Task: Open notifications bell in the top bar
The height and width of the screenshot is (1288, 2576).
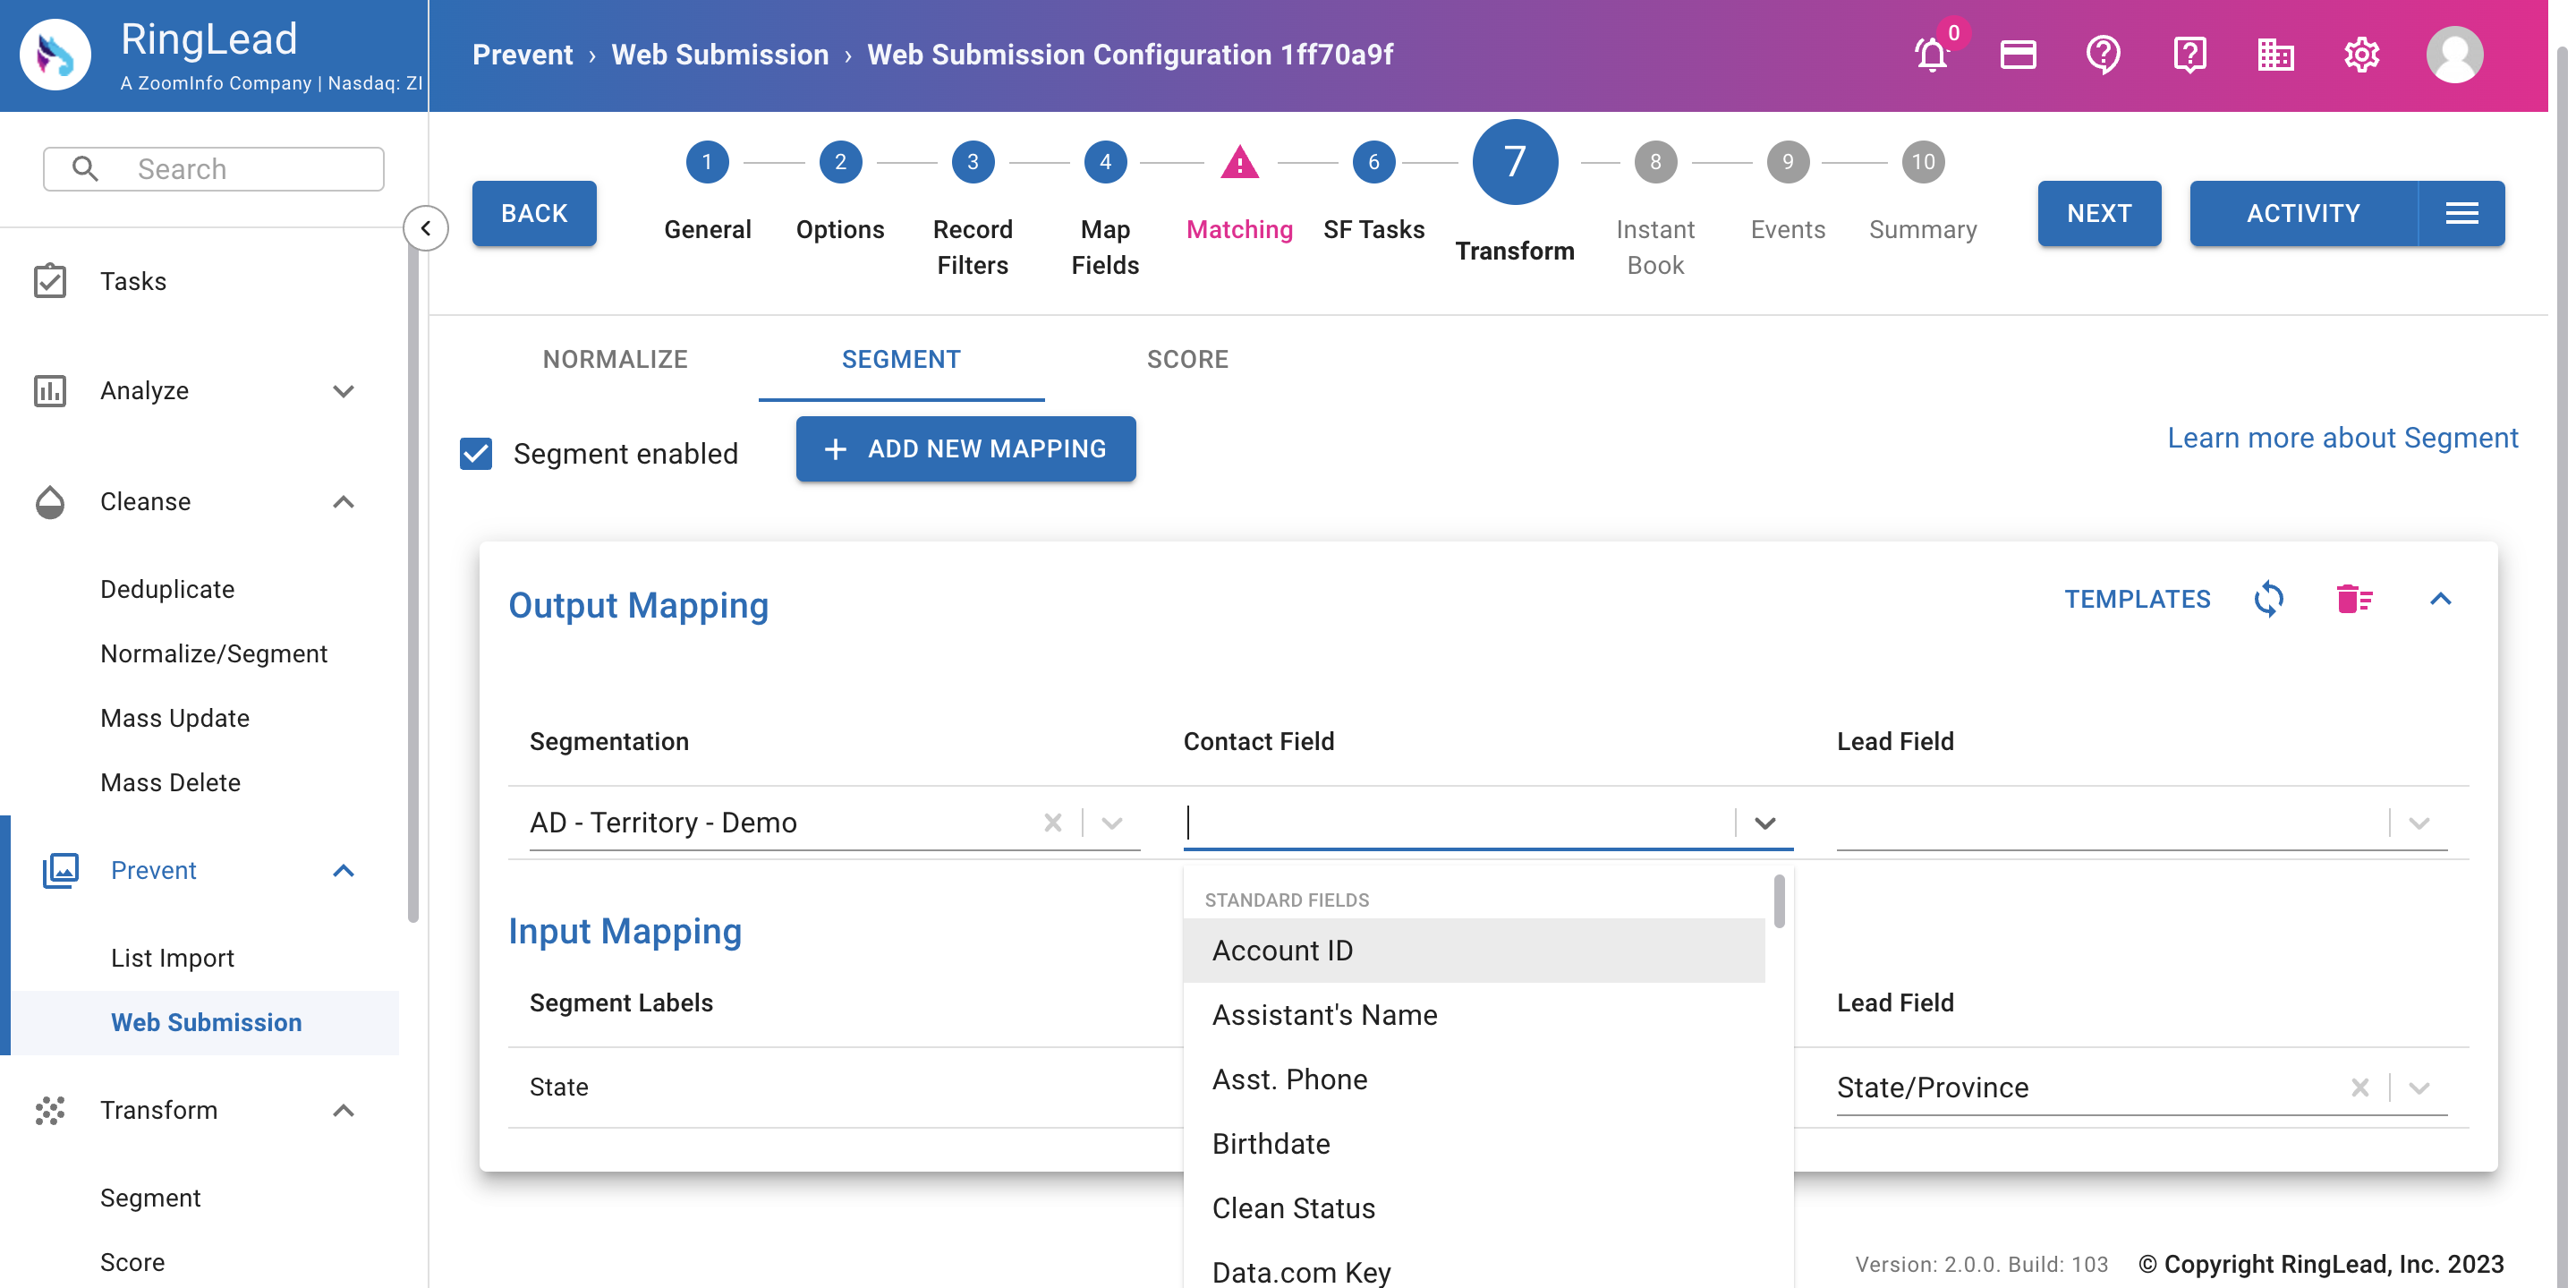Action: click(x=1930, y=55)
